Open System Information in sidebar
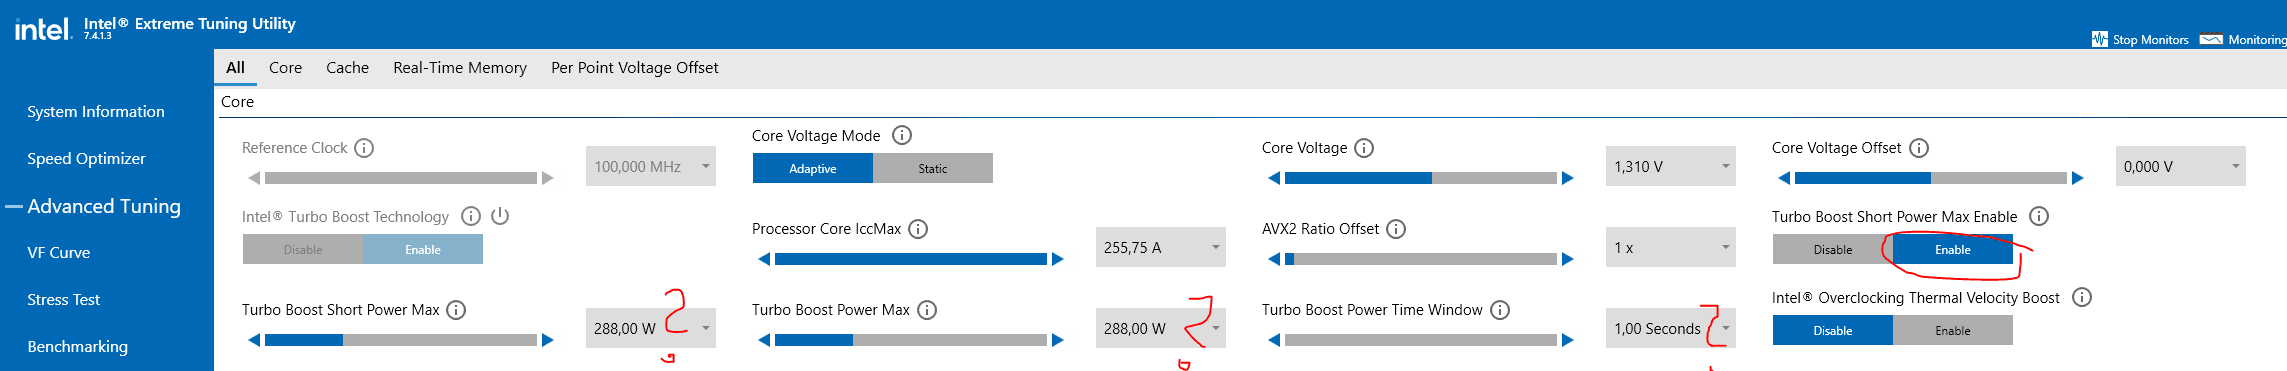 pyautogui.click(x=96, y=111)
